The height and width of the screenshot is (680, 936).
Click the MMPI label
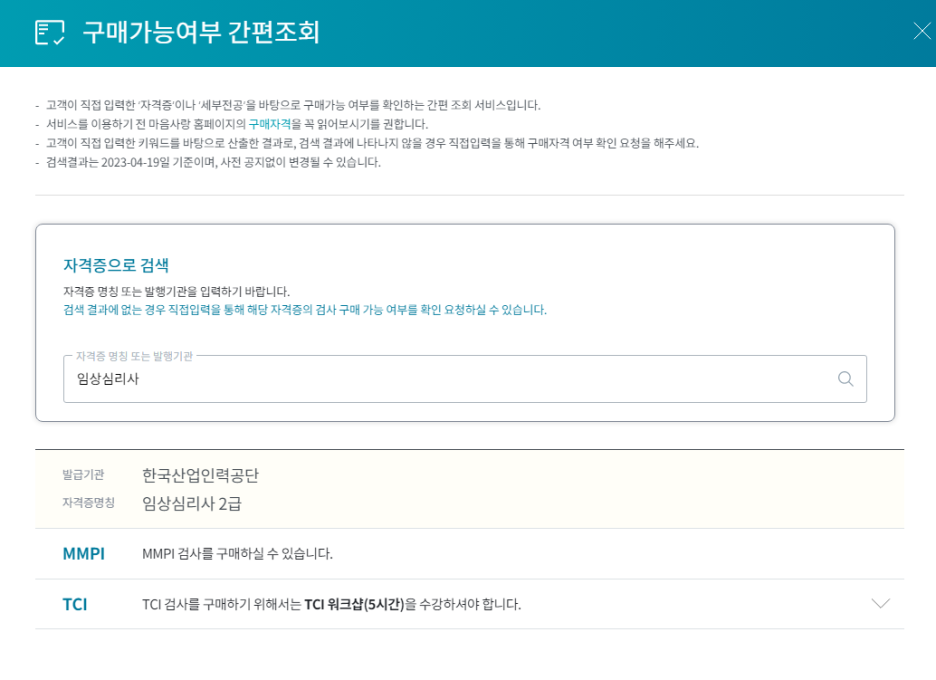84,553
